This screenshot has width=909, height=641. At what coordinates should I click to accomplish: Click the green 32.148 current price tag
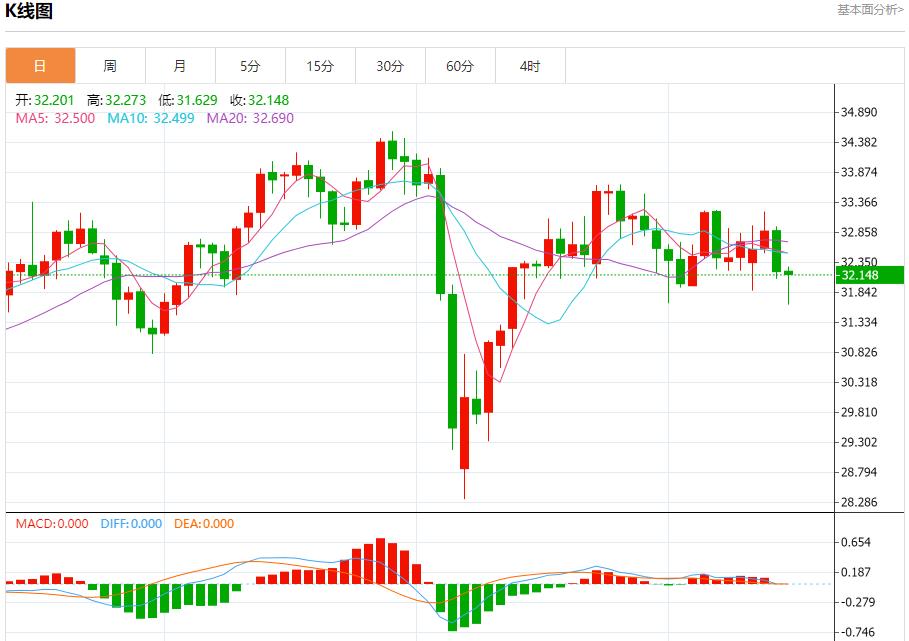tap(860, 275)
